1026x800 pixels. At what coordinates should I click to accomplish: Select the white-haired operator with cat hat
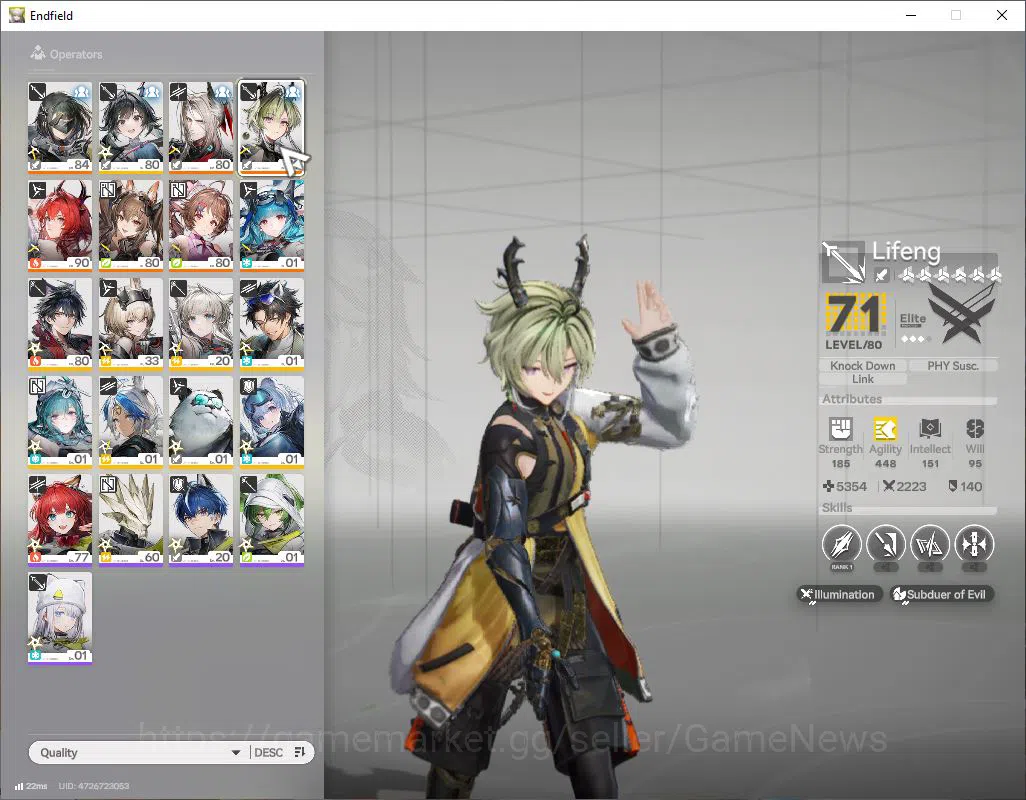pyautogui.click(x=60, y=617)
